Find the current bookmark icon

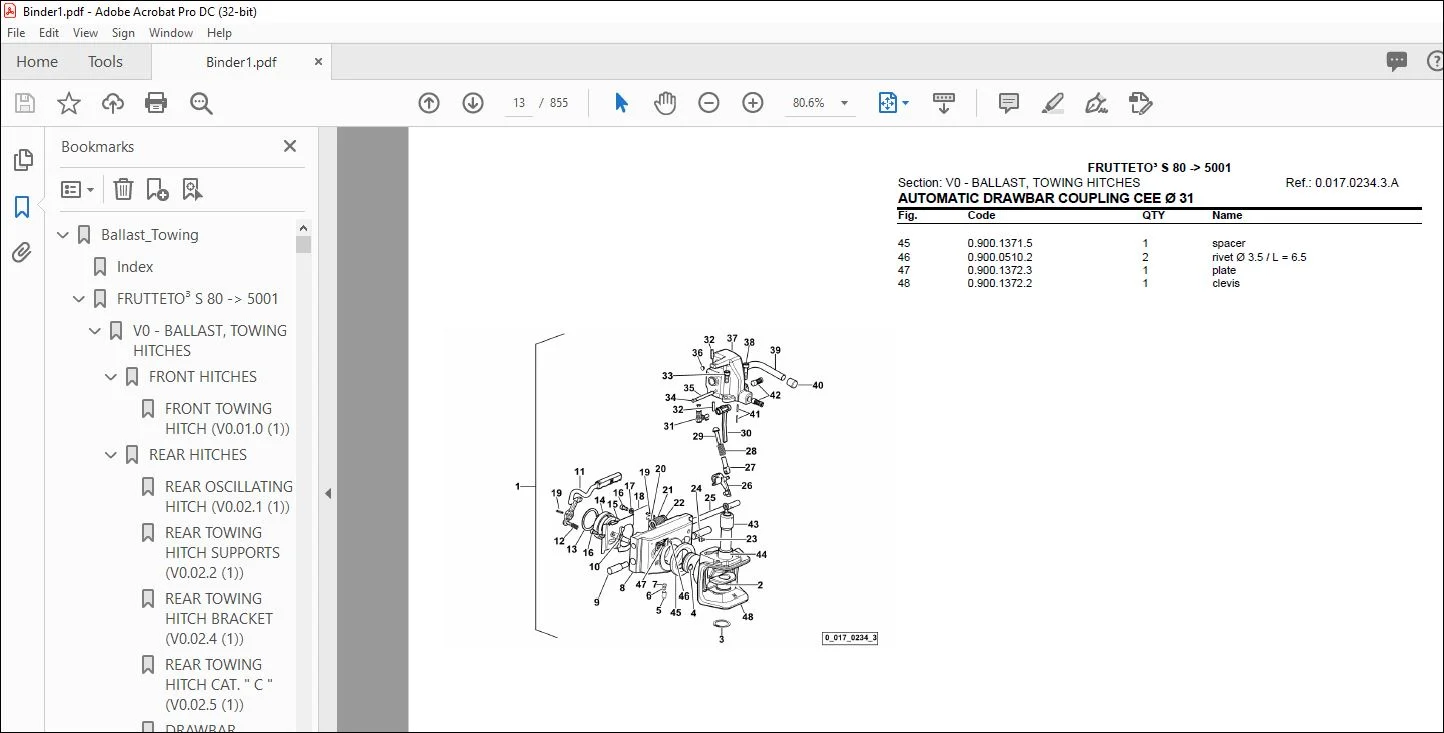click(x=192, y=189)
